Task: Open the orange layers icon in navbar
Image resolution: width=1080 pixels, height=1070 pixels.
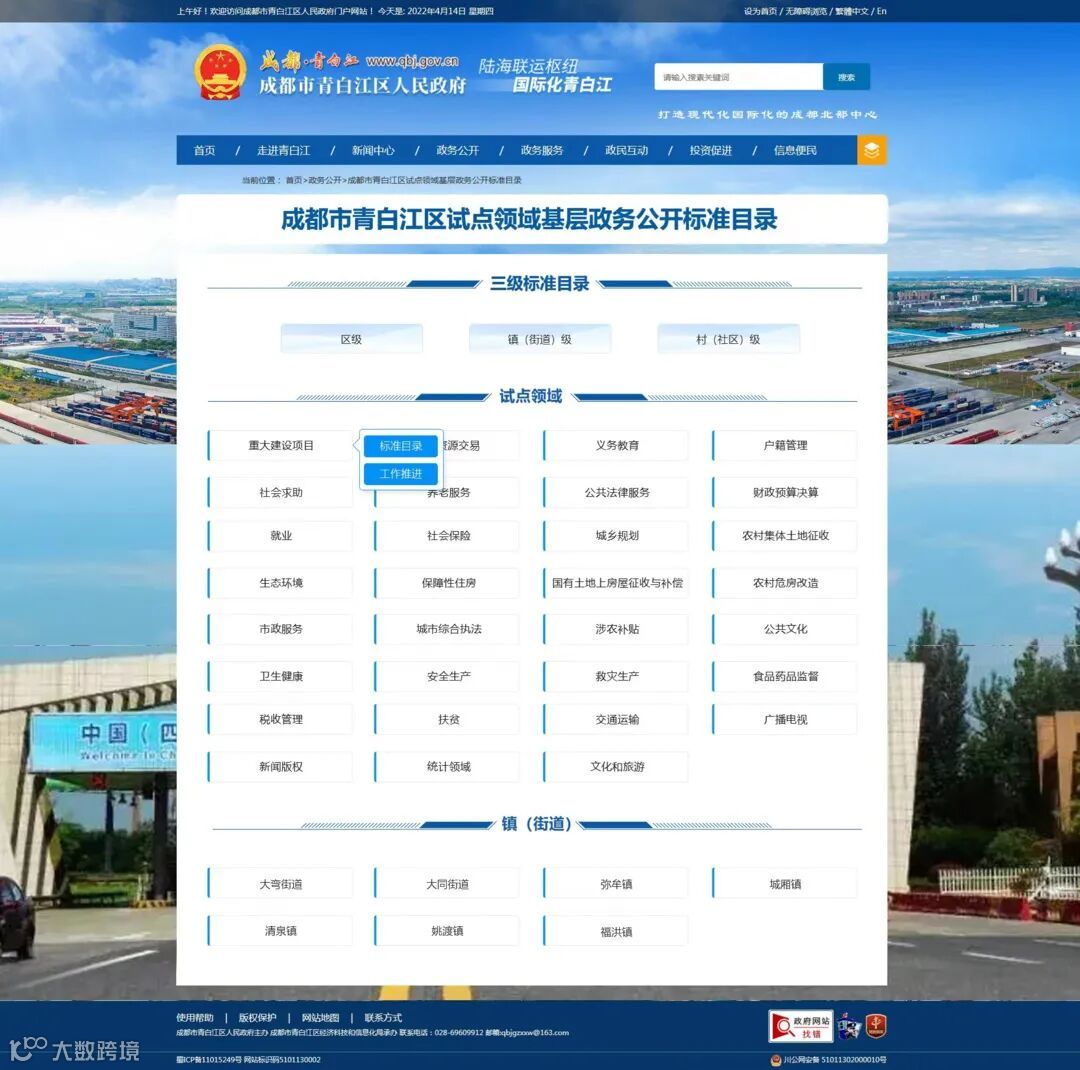Action: (871, 150)
